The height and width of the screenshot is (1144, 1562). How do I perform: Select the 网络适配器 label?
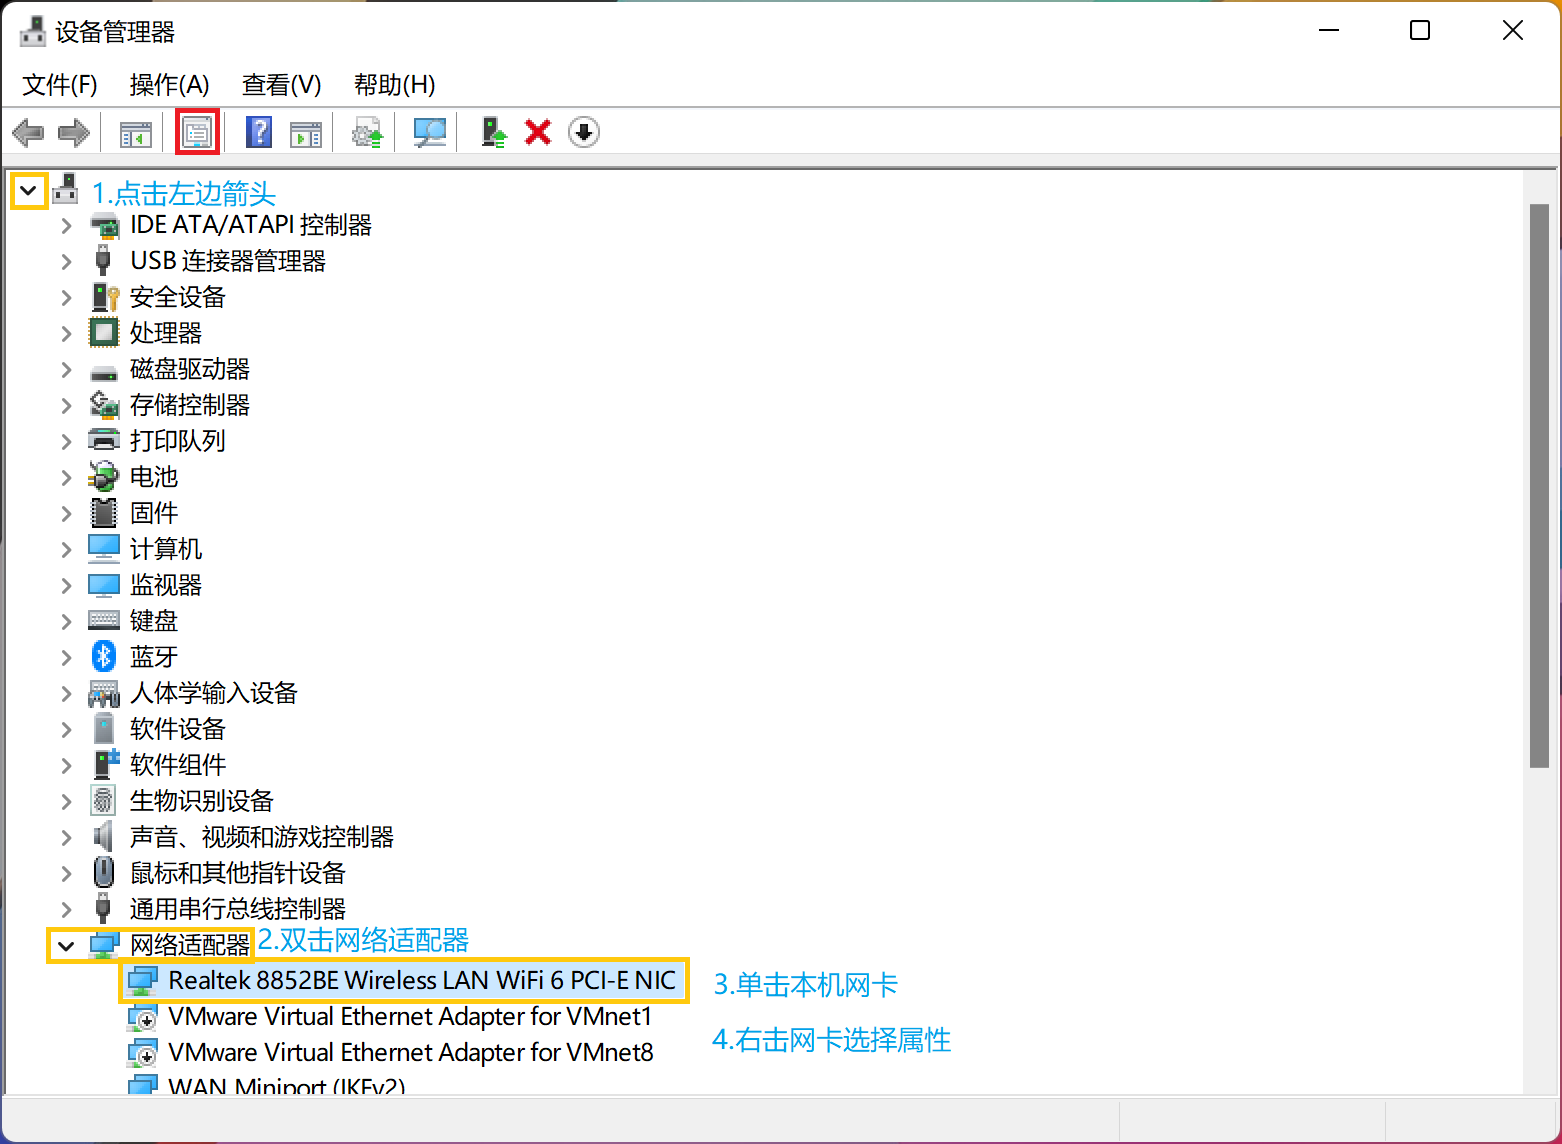(190, 945)
